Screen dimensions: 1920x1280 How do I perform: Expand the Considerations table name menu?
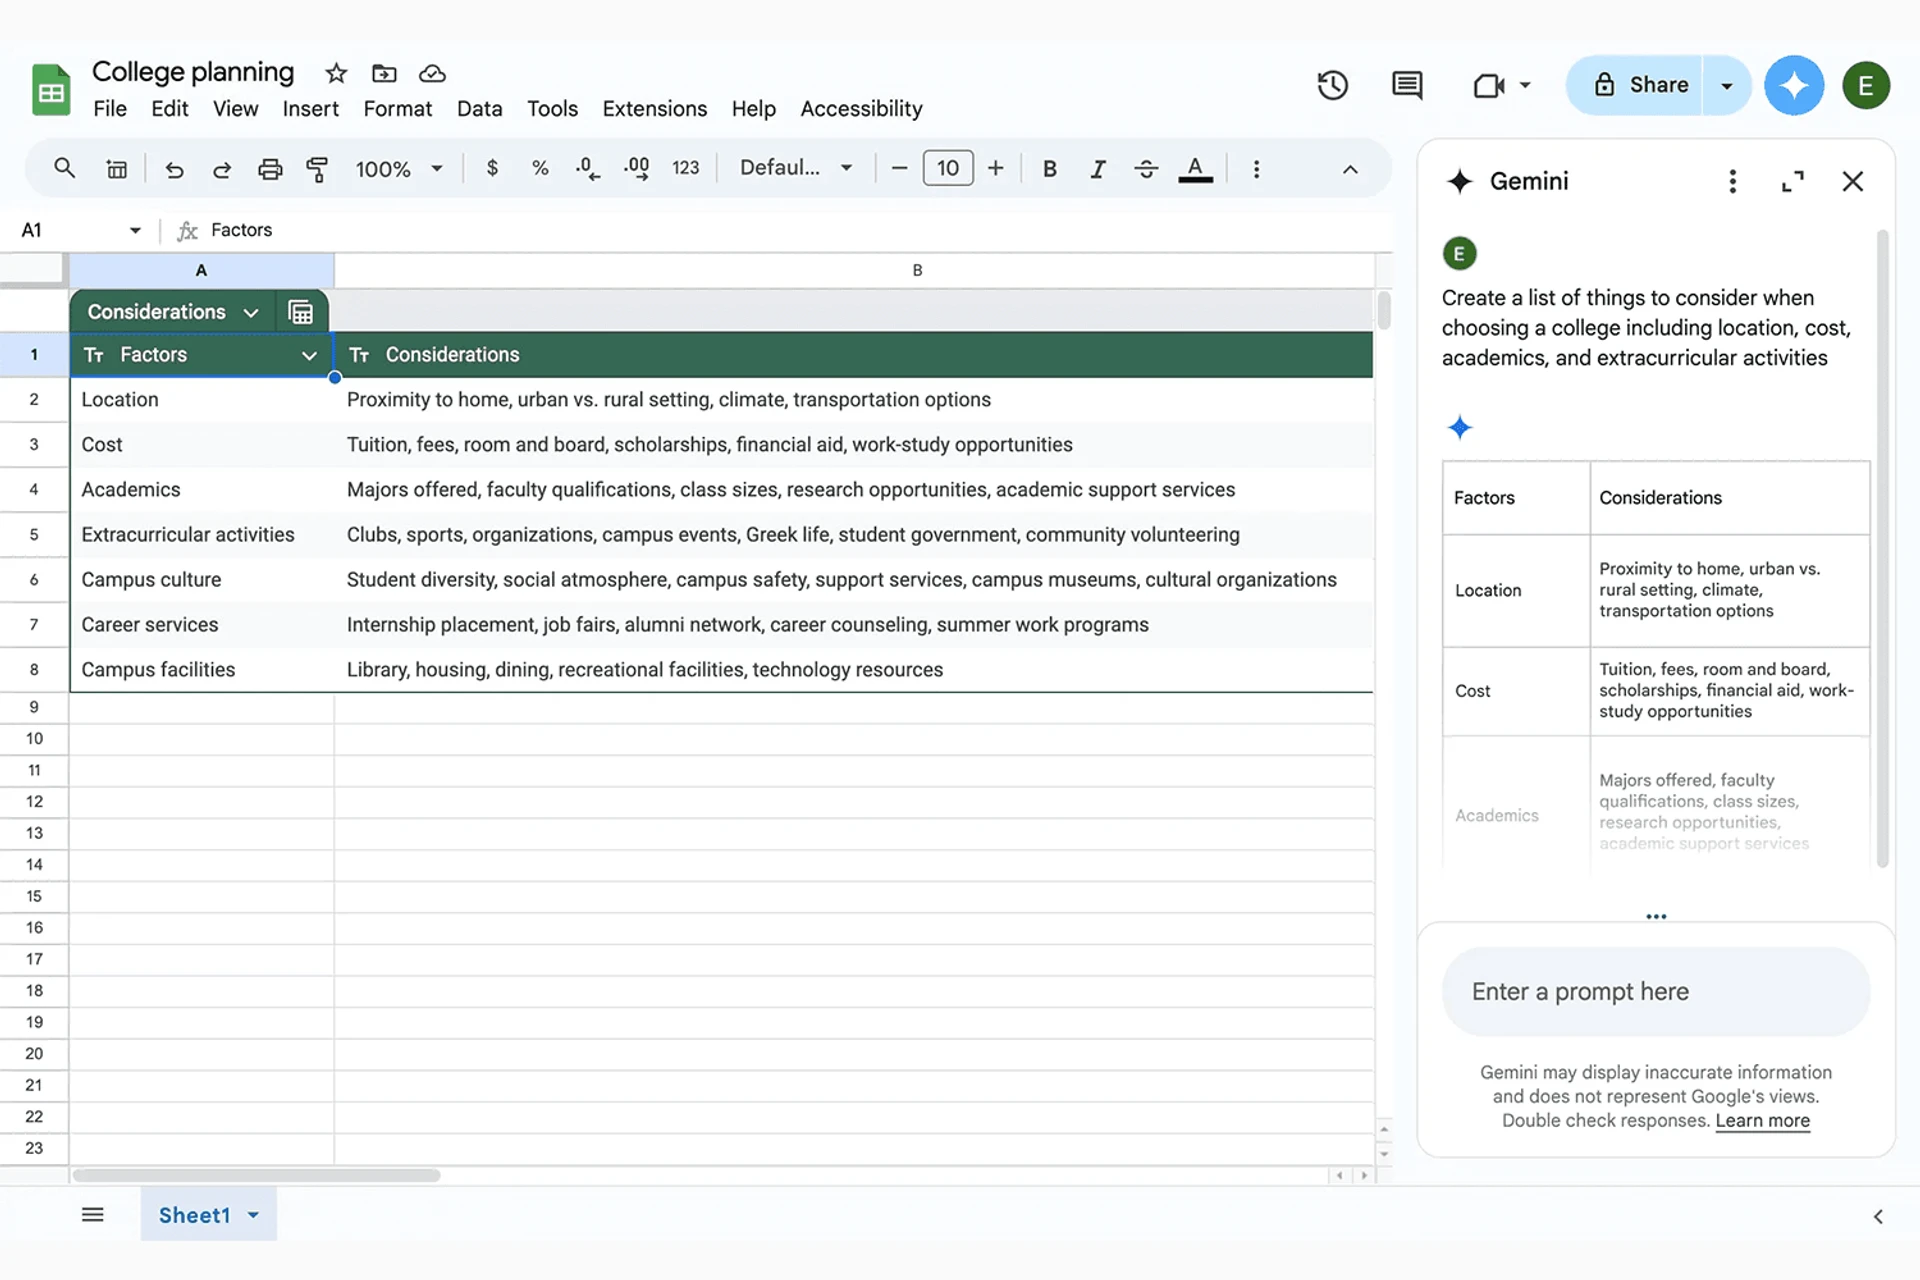[x=251, y=312]
